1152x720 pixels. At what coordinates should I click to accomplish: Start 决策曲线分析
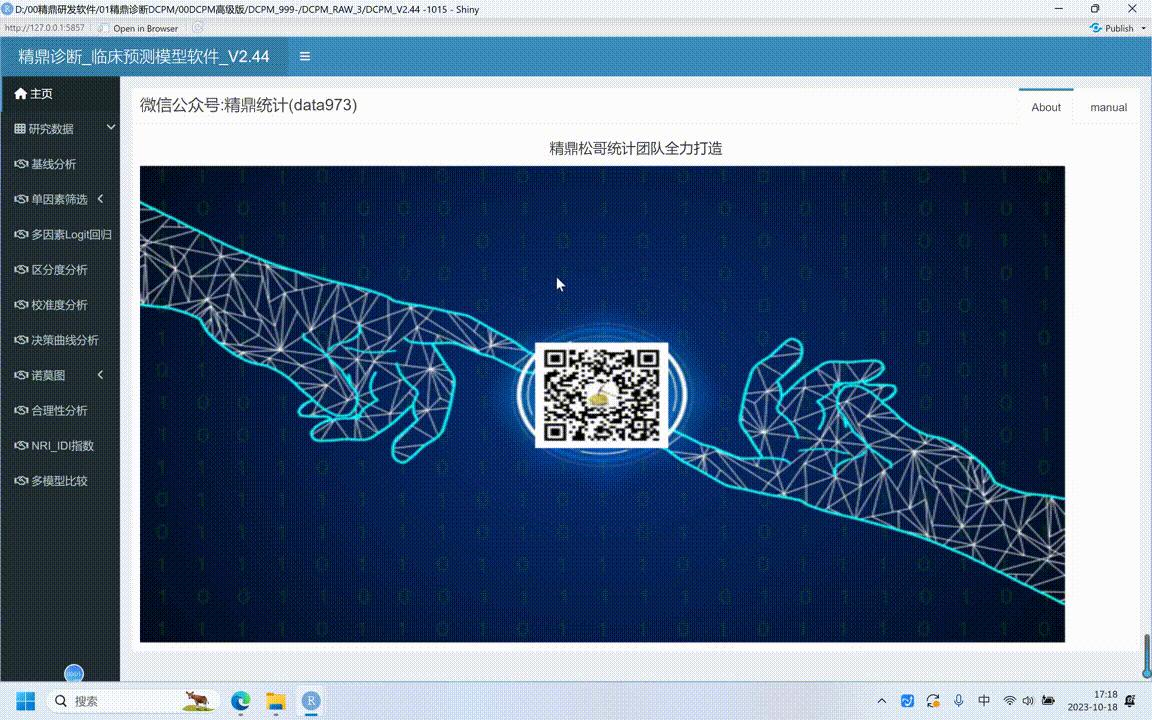[62, 340]
